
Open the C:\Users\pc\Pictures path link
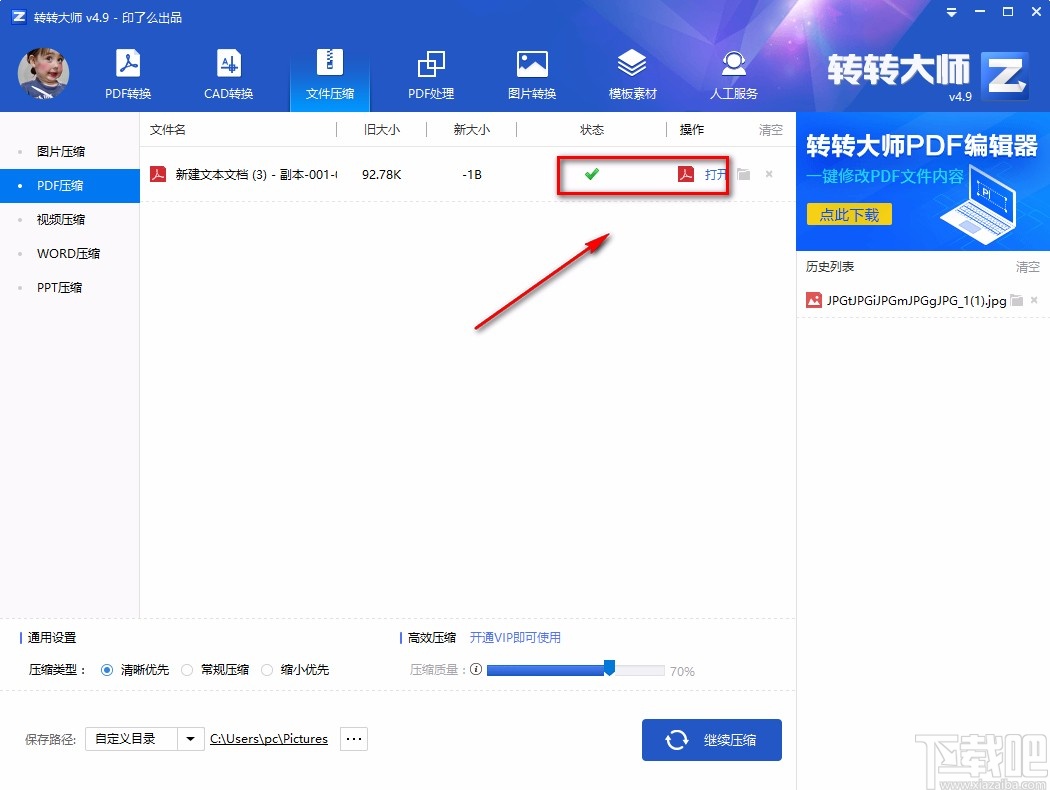point(268,739)
